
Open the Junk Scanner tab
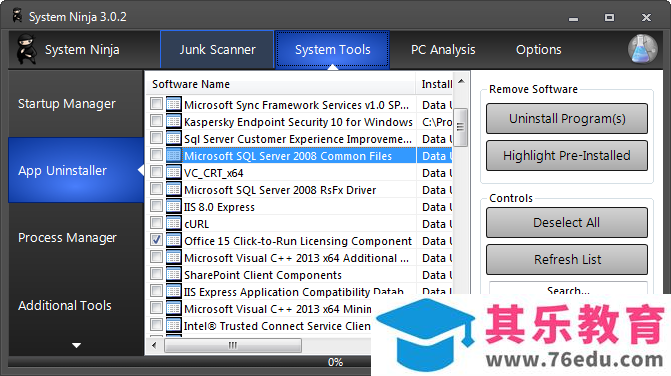(217, 49)
